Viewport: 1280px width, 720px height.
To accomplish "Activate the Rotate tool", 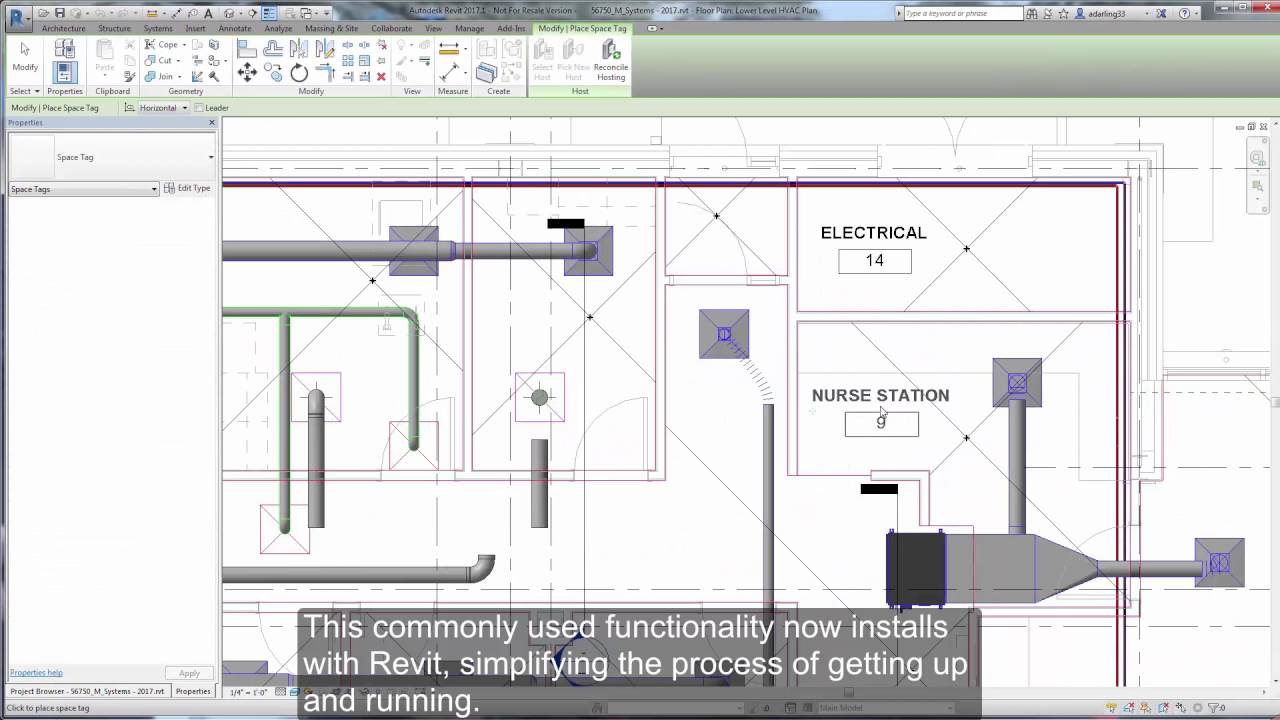I will click(298, 73).
